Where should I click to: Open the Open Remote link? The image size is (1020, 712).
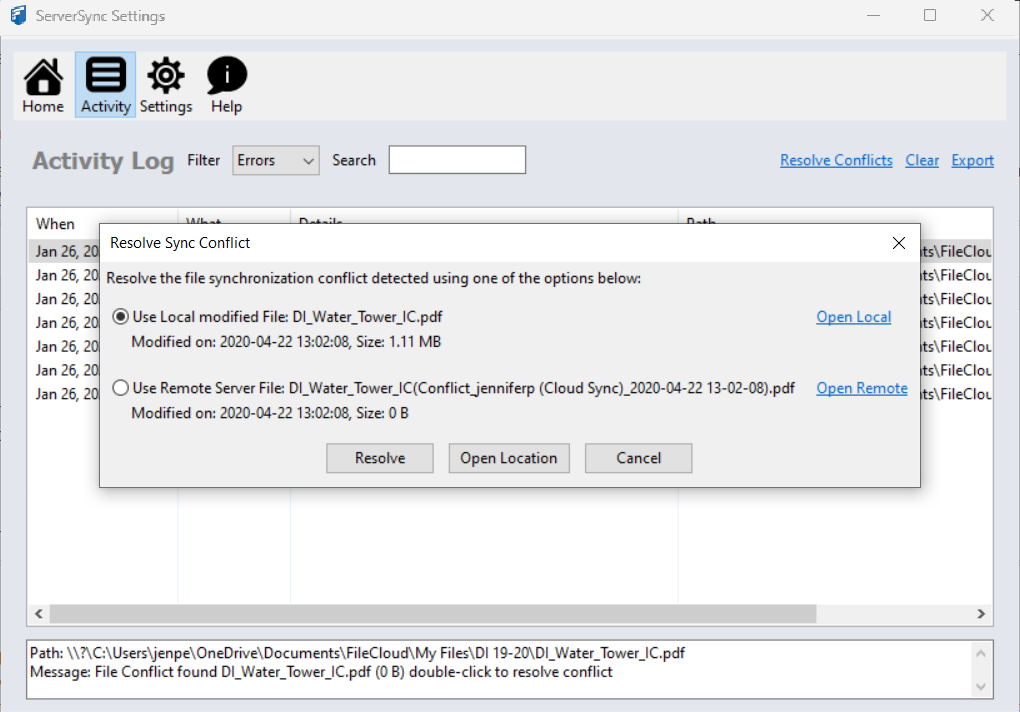[x=861, y=388]
